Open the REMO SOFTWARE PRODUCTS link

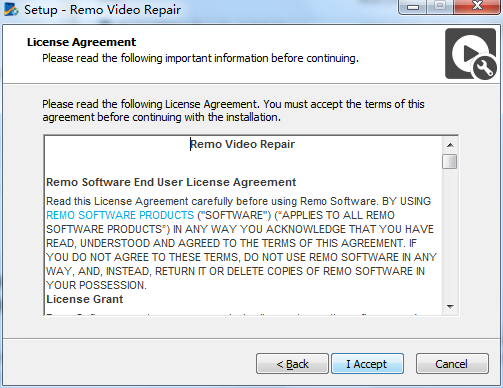tap(120, 215)
